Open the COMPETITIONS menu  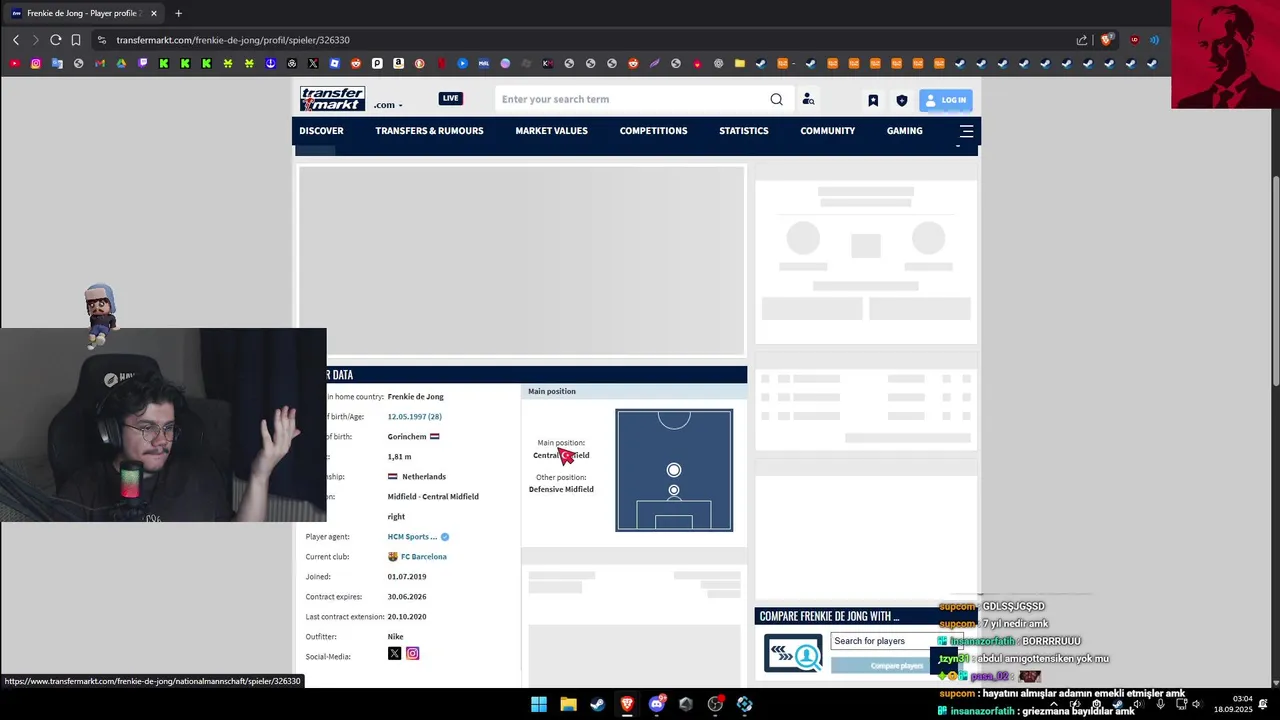point(653,131)
